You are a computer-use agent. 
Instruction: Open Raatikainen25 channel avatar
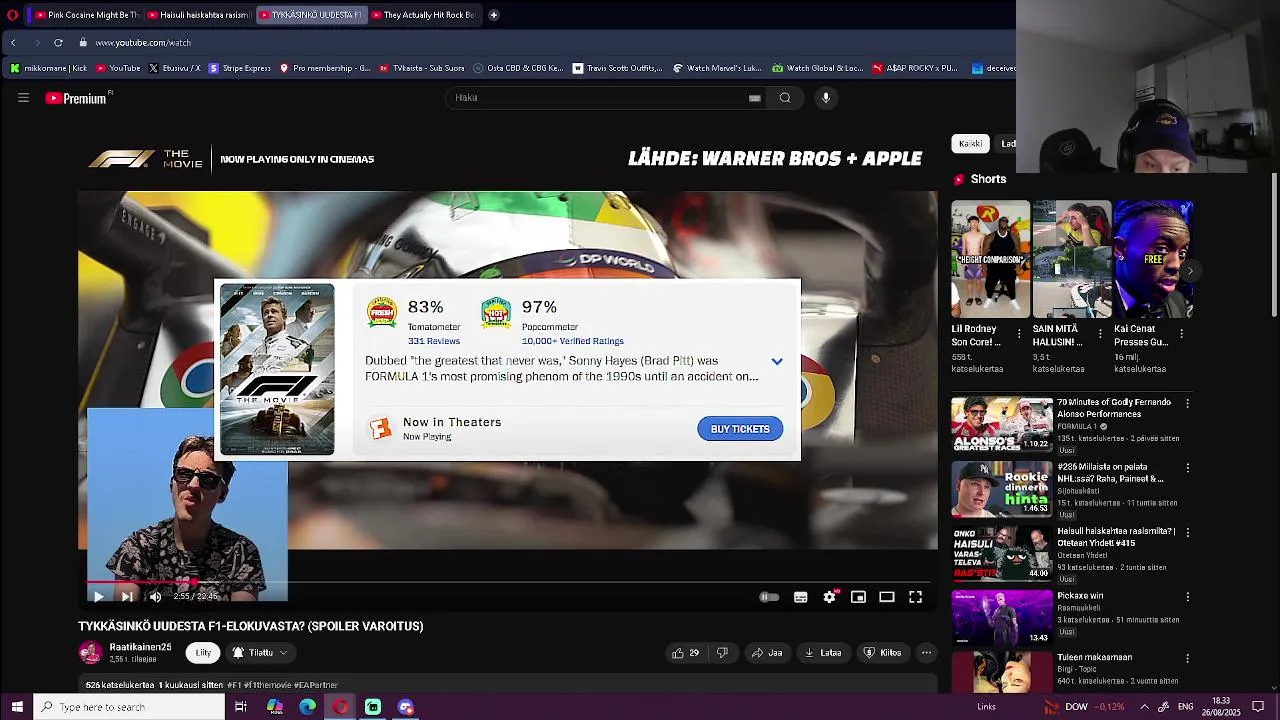90,653
